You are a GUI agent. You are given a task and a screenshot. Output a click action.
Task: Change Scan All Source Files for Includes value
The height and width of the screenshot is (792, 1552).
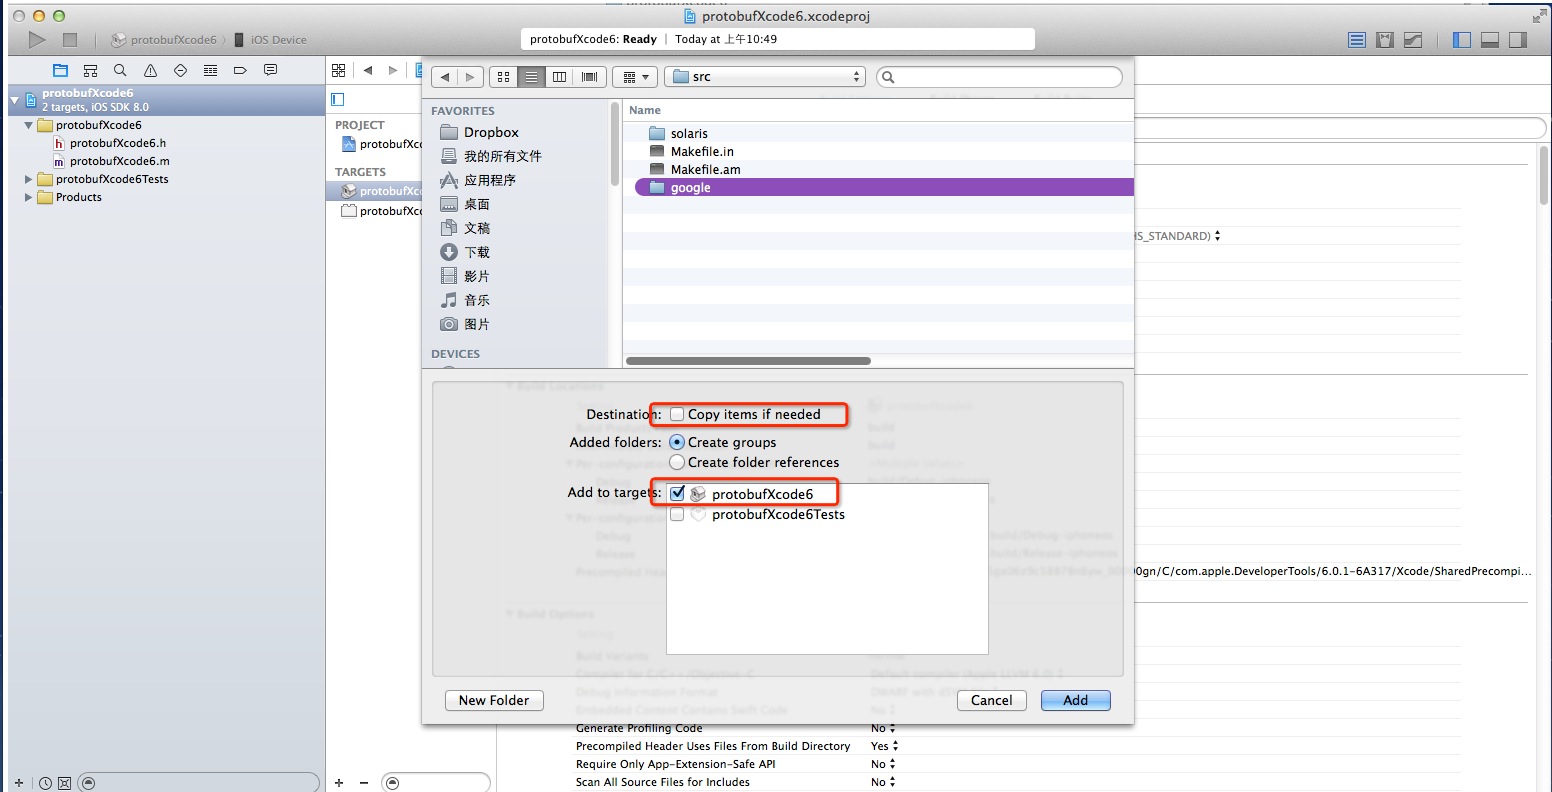(x=883, y=782)
